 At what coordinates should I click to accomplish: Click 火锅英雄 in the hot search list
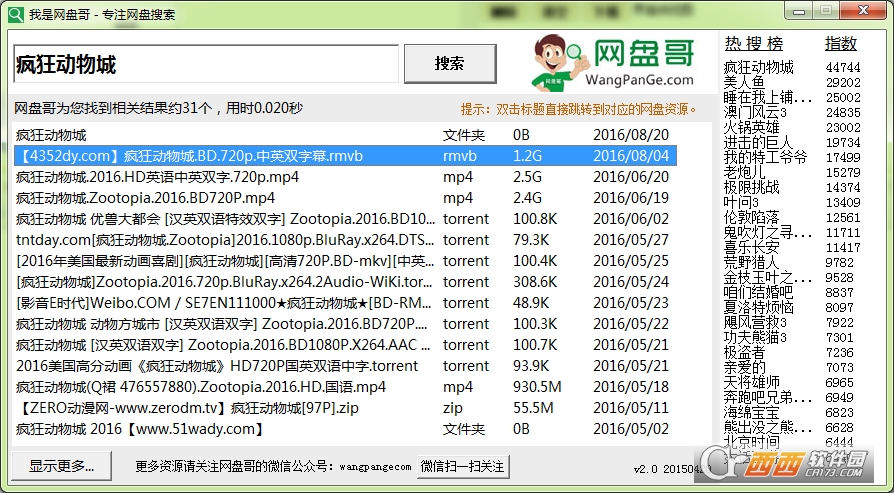pos(751,127)
